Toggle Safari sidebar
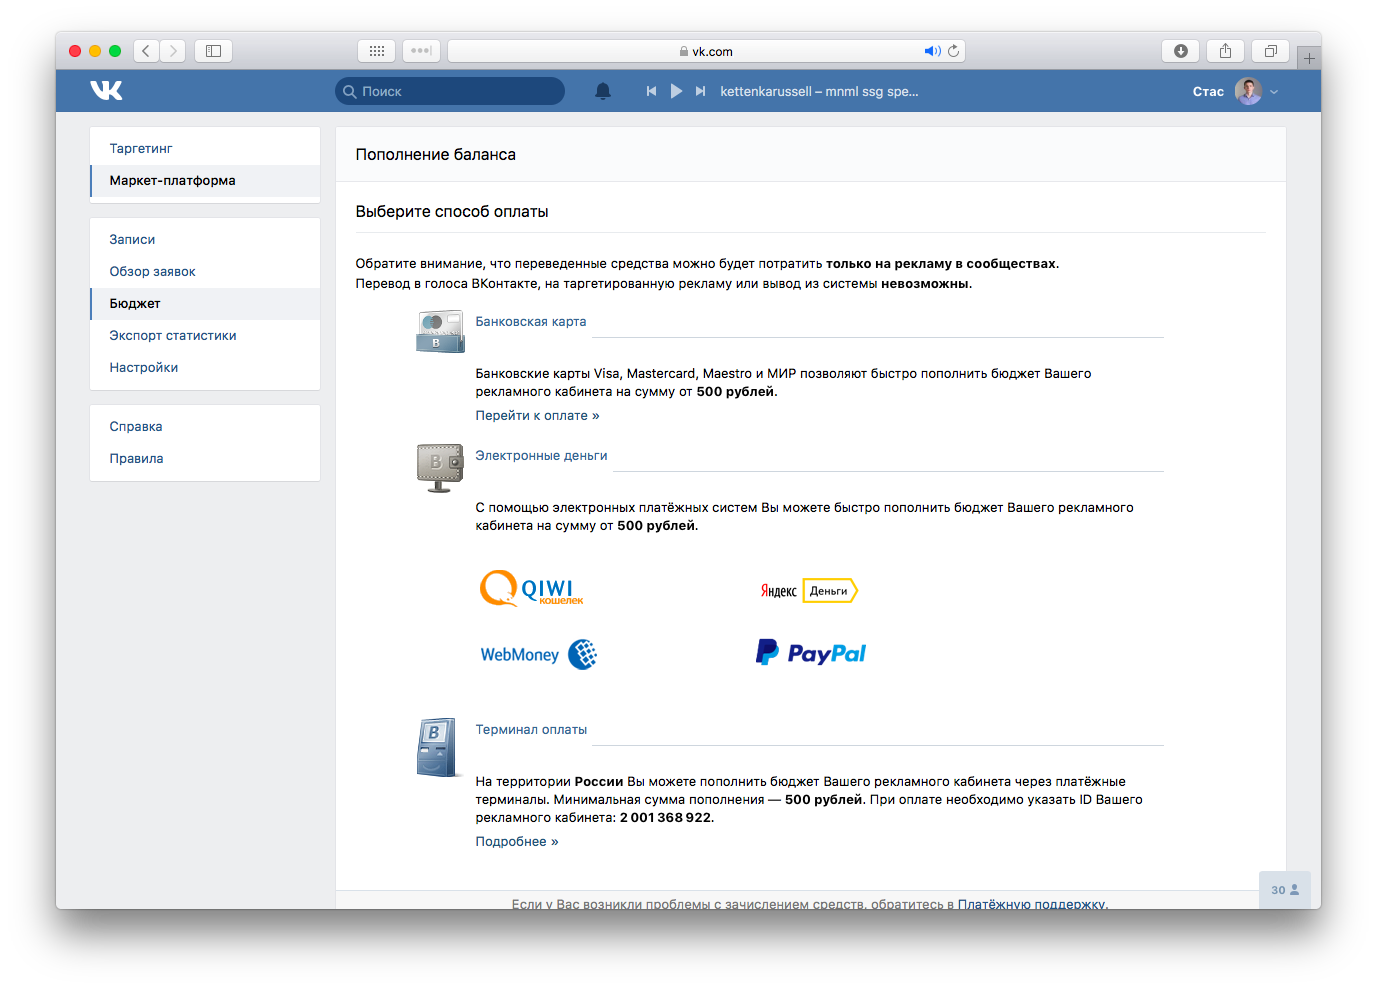1377x989 pixels. pyautogui.click(x=213, y=51)
